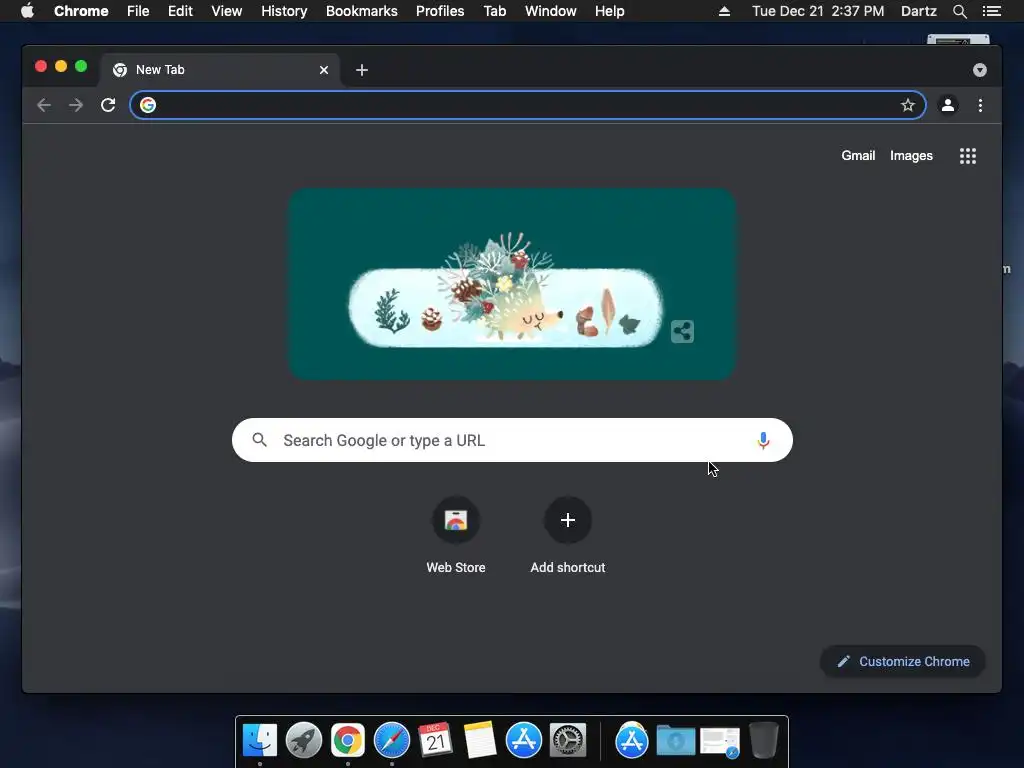
Task: Start voice search with the microphone
Action: [x=763, y=441]
